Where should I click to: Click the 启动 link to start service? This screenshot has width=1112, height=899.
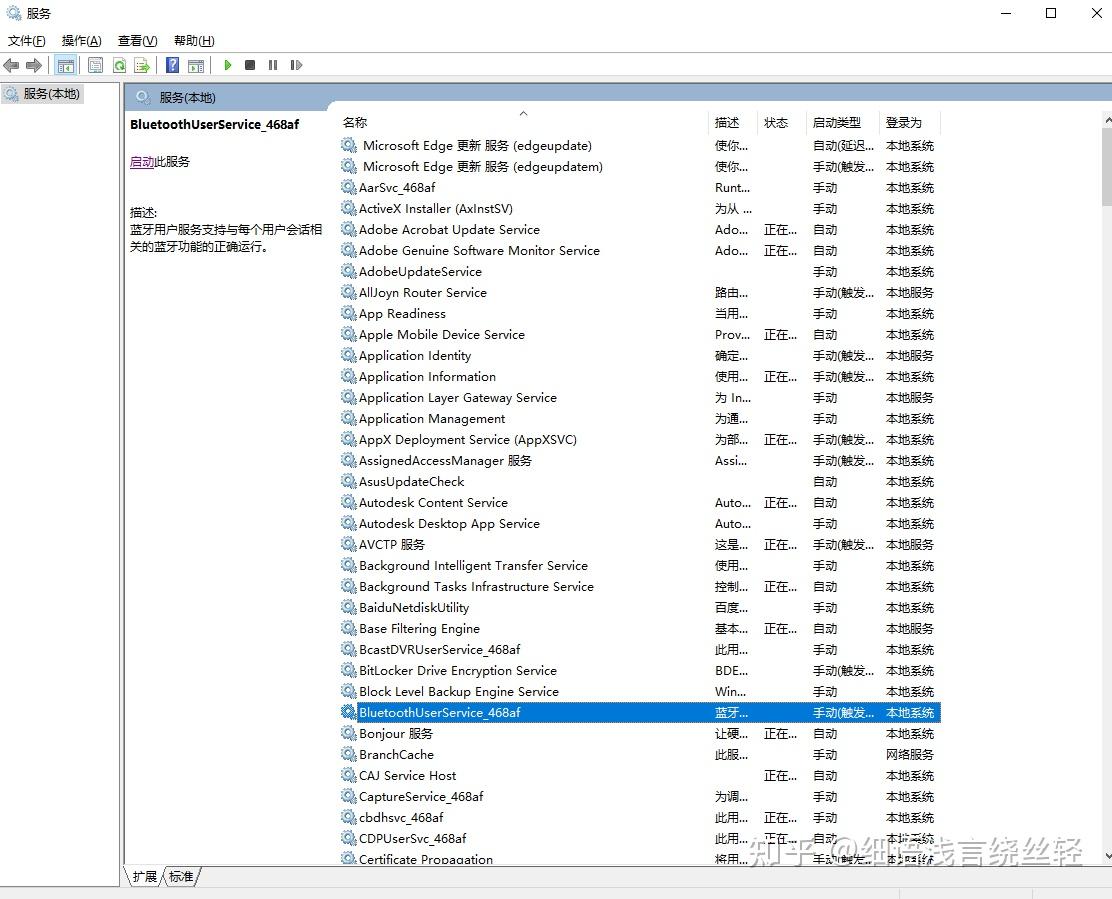[142, 162]
